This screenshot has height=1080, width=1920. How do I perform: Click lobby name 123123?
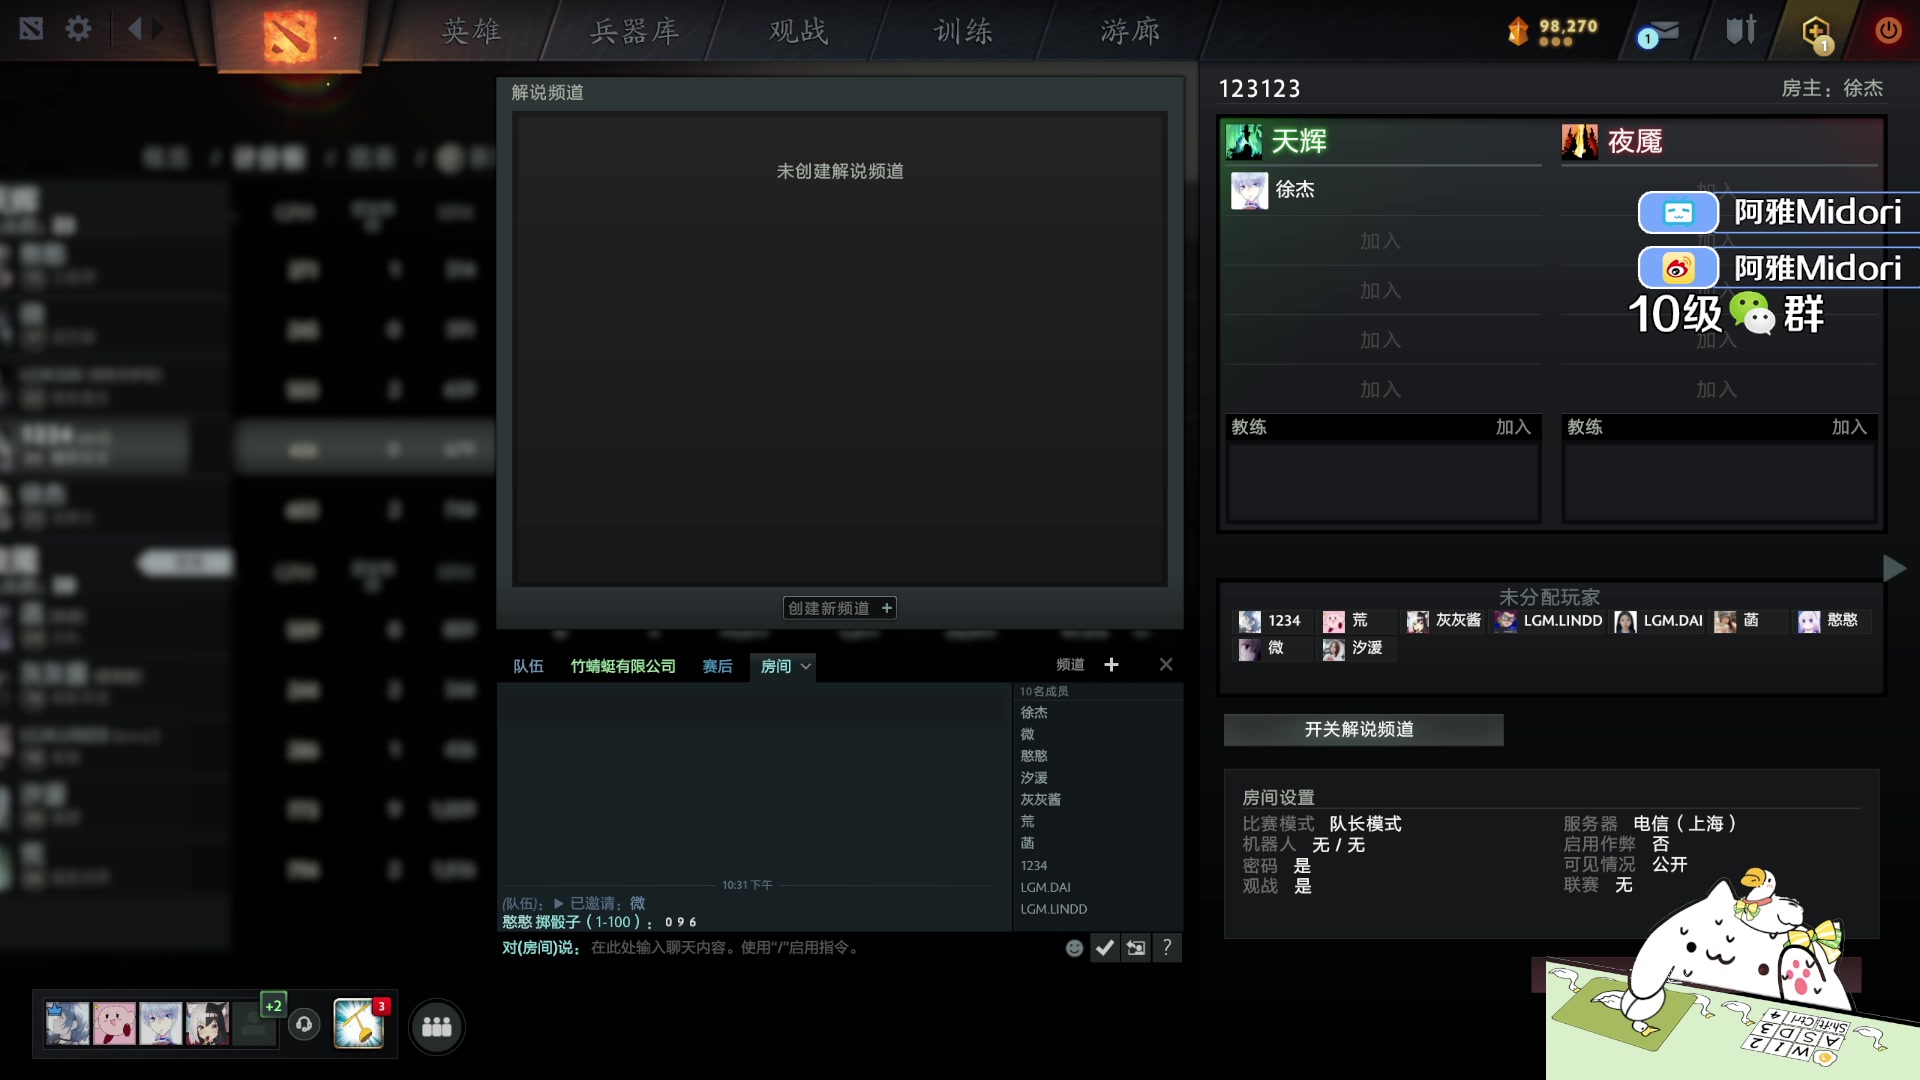point(1259,89)
